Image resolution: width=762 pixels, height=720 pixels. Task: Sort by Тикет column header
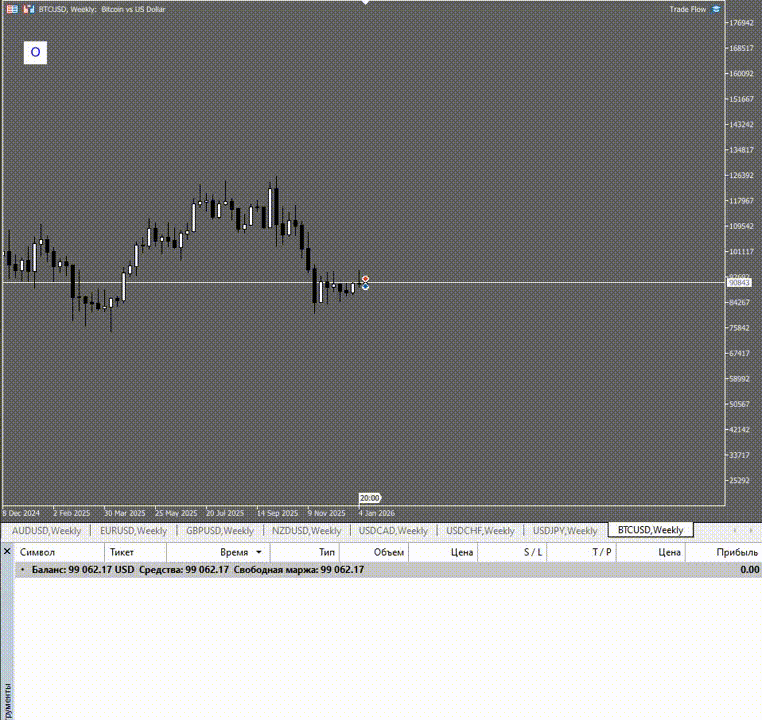pyautogui.click(x=136, y=552)
